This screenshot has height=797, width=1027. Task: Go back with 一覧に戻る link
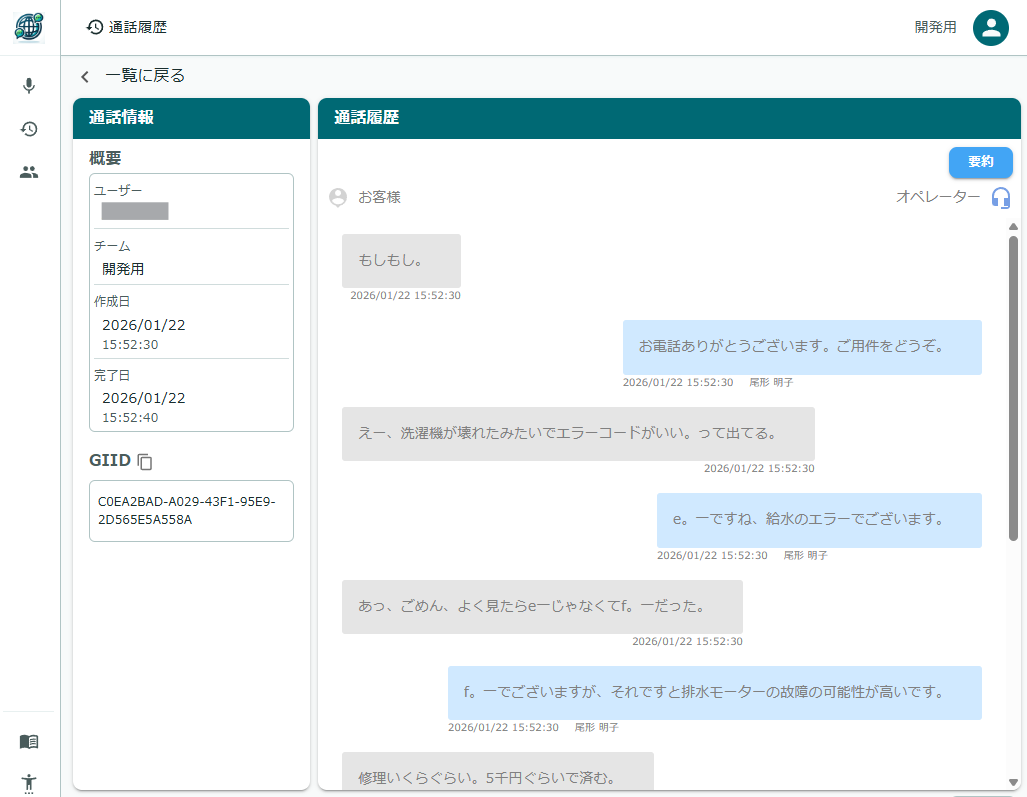145,76
